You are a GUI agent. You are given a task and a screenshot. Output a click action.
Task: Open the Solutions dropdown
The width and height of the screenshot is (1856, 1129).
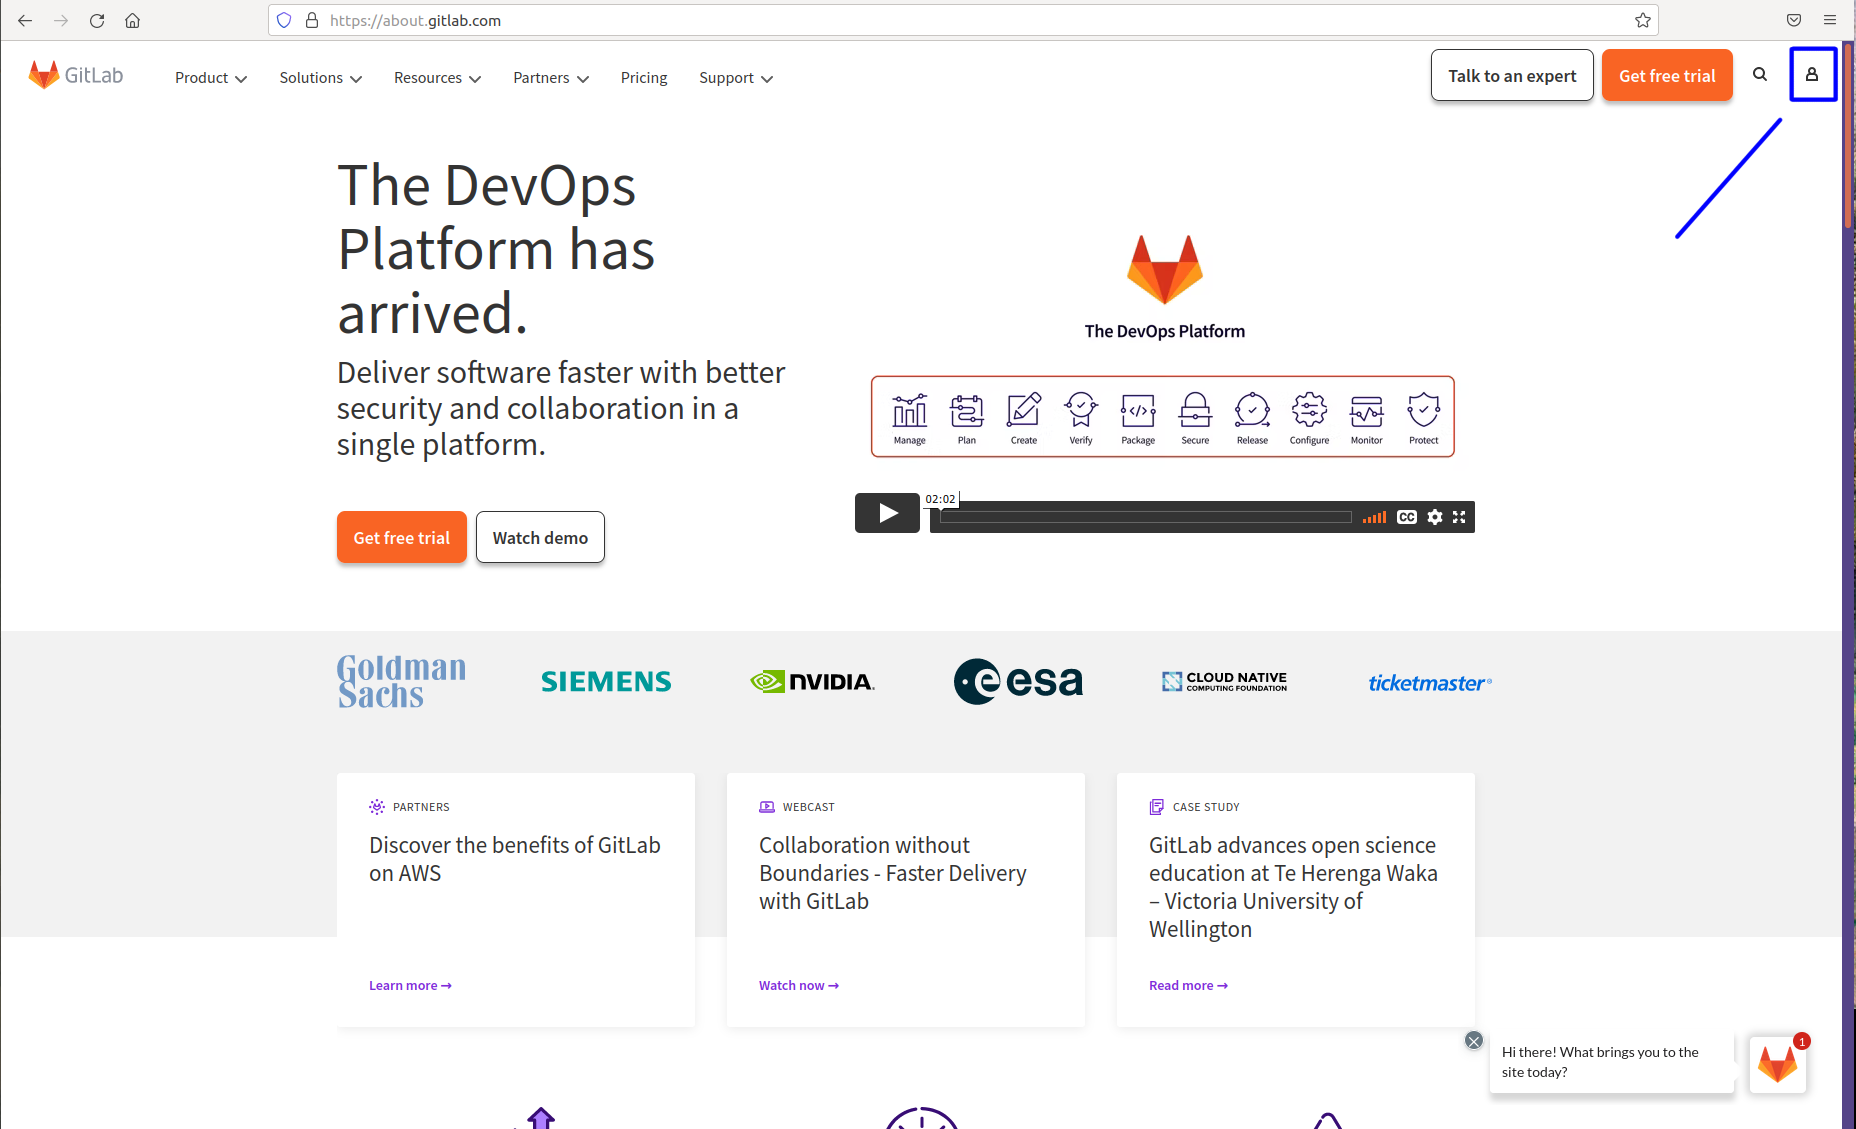point(319,78)
